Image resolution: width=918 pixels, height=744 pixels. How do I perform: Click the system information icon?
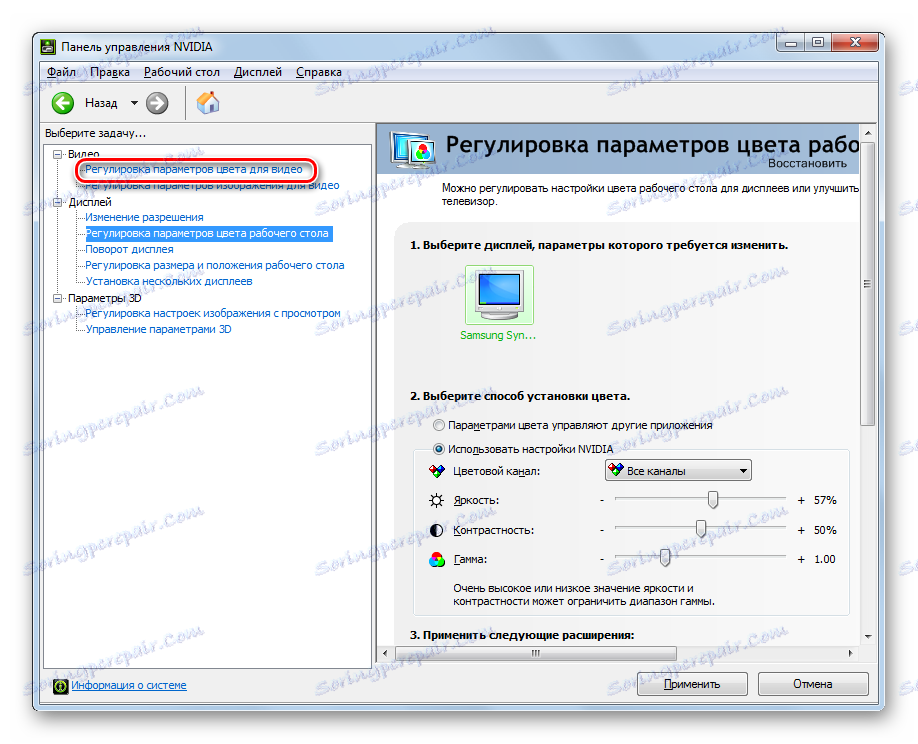[x=60, y=685]
